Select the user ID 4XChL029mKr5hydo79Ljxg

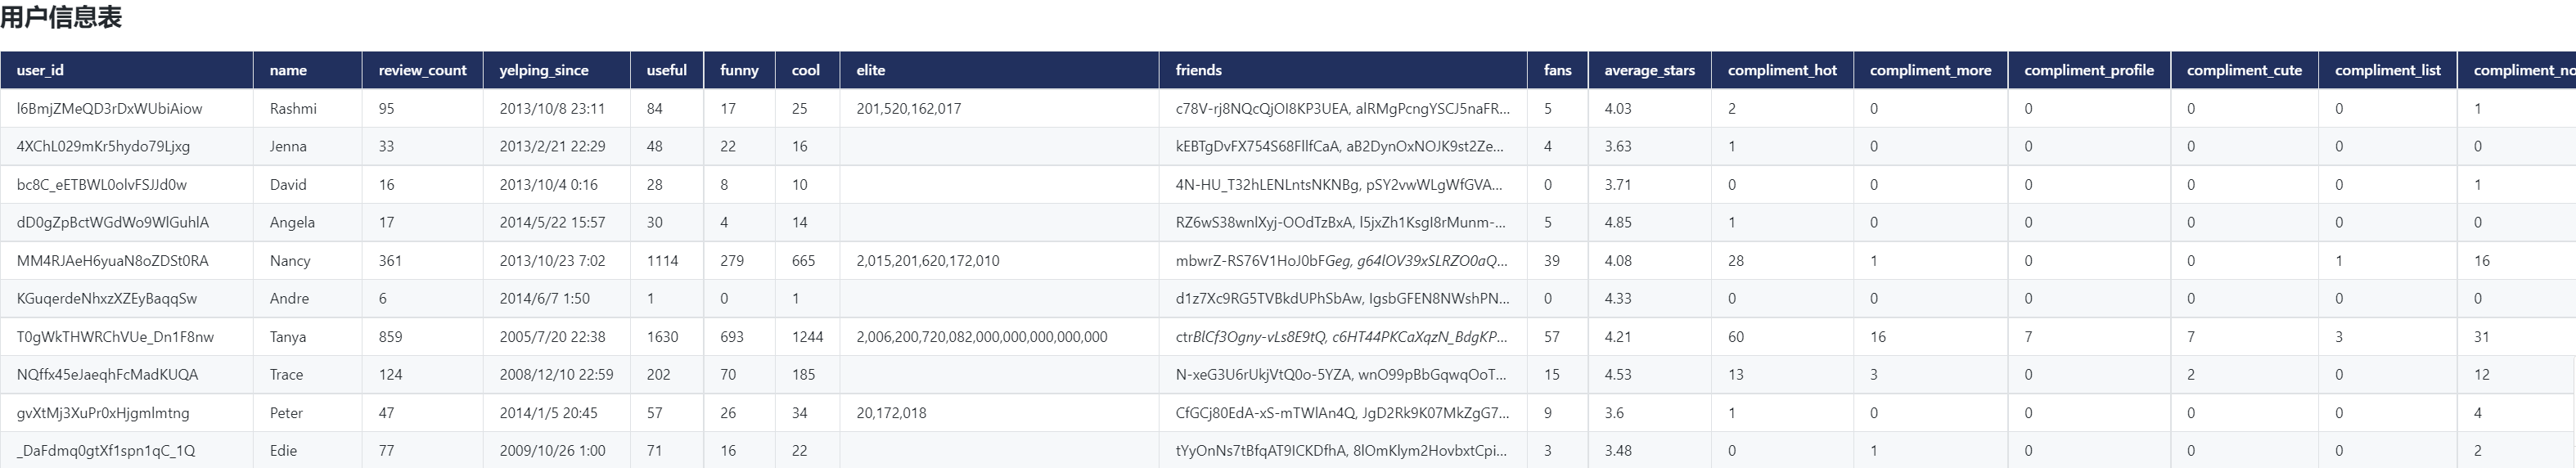pyautogui.click(x=103, y=147)
